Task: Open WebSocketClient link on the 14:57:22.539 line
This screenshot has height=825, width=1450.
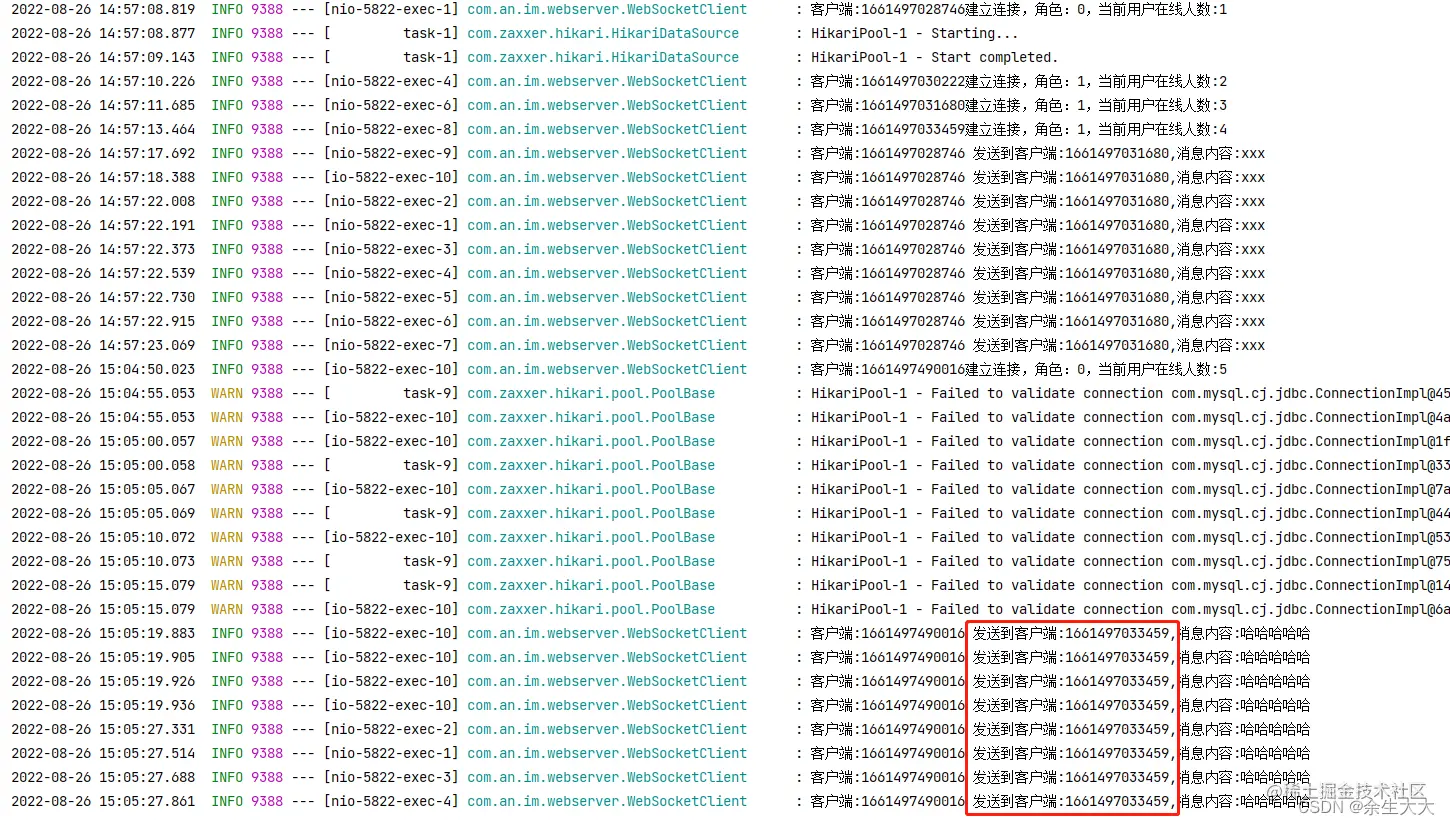Action: pyautogui.click(x=607, y=273)
